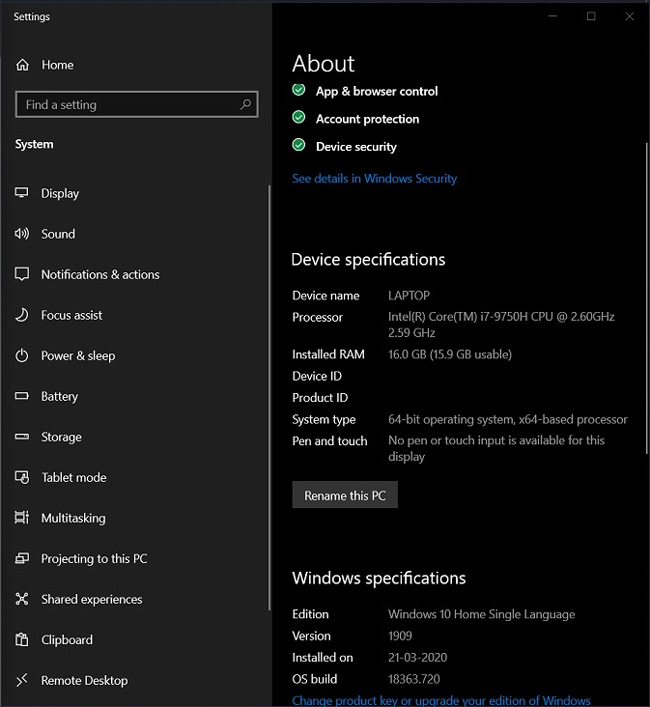The height and width of the screenshot is (707, 650).
Task: Click the Notifications & actions speech-bubble icon
Action: [x=22, y=274]
